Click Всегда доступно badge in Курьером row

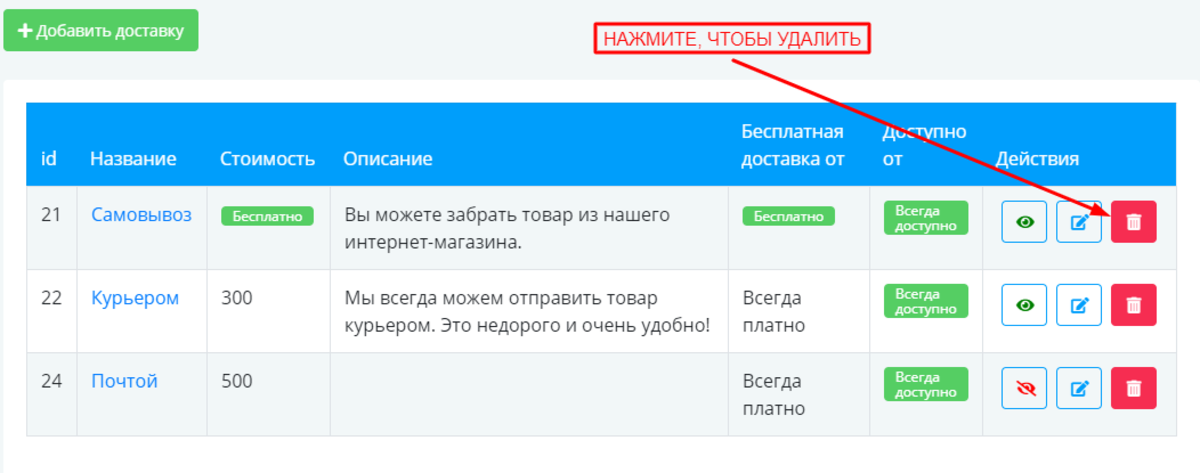tap(926, 301)
